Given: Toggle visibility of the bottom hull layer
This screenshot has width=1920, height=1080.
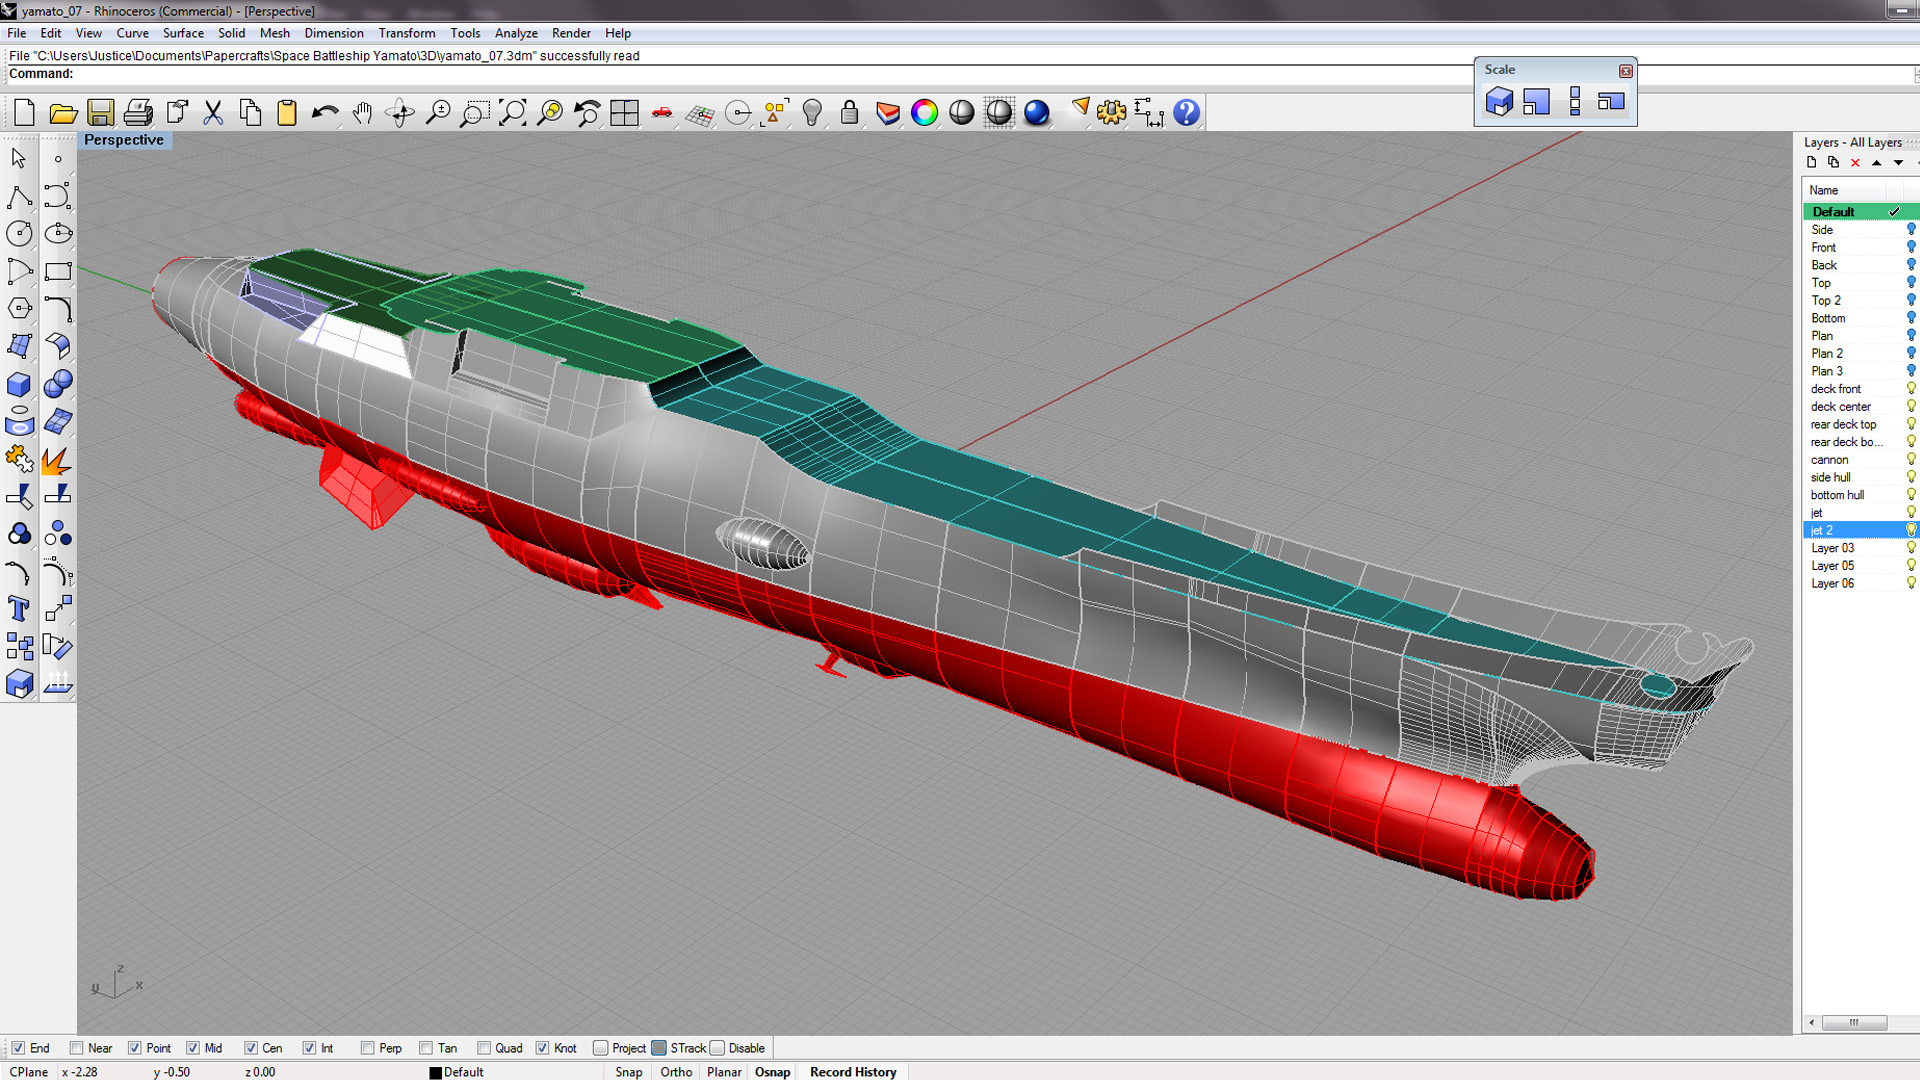Looking at the screenshot, I should tap(1911, 494).
